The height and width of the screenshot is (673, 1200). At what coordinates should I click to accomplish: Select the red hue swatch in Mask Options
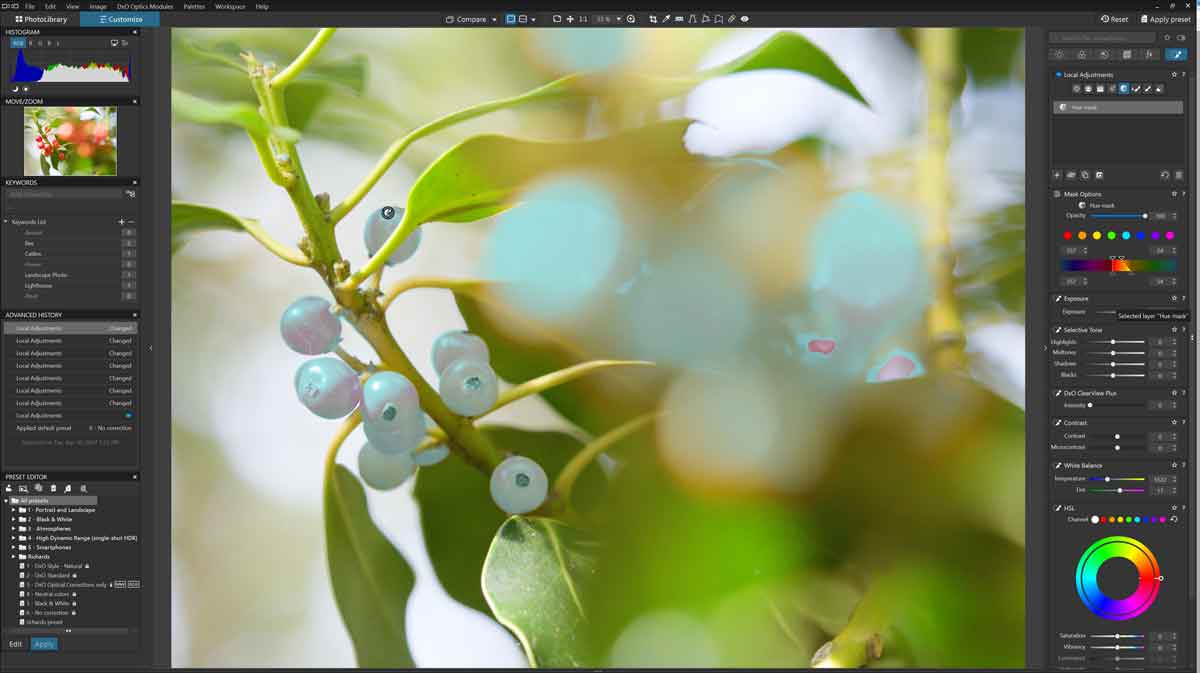pyautogui.click(x=1069, y=235)
